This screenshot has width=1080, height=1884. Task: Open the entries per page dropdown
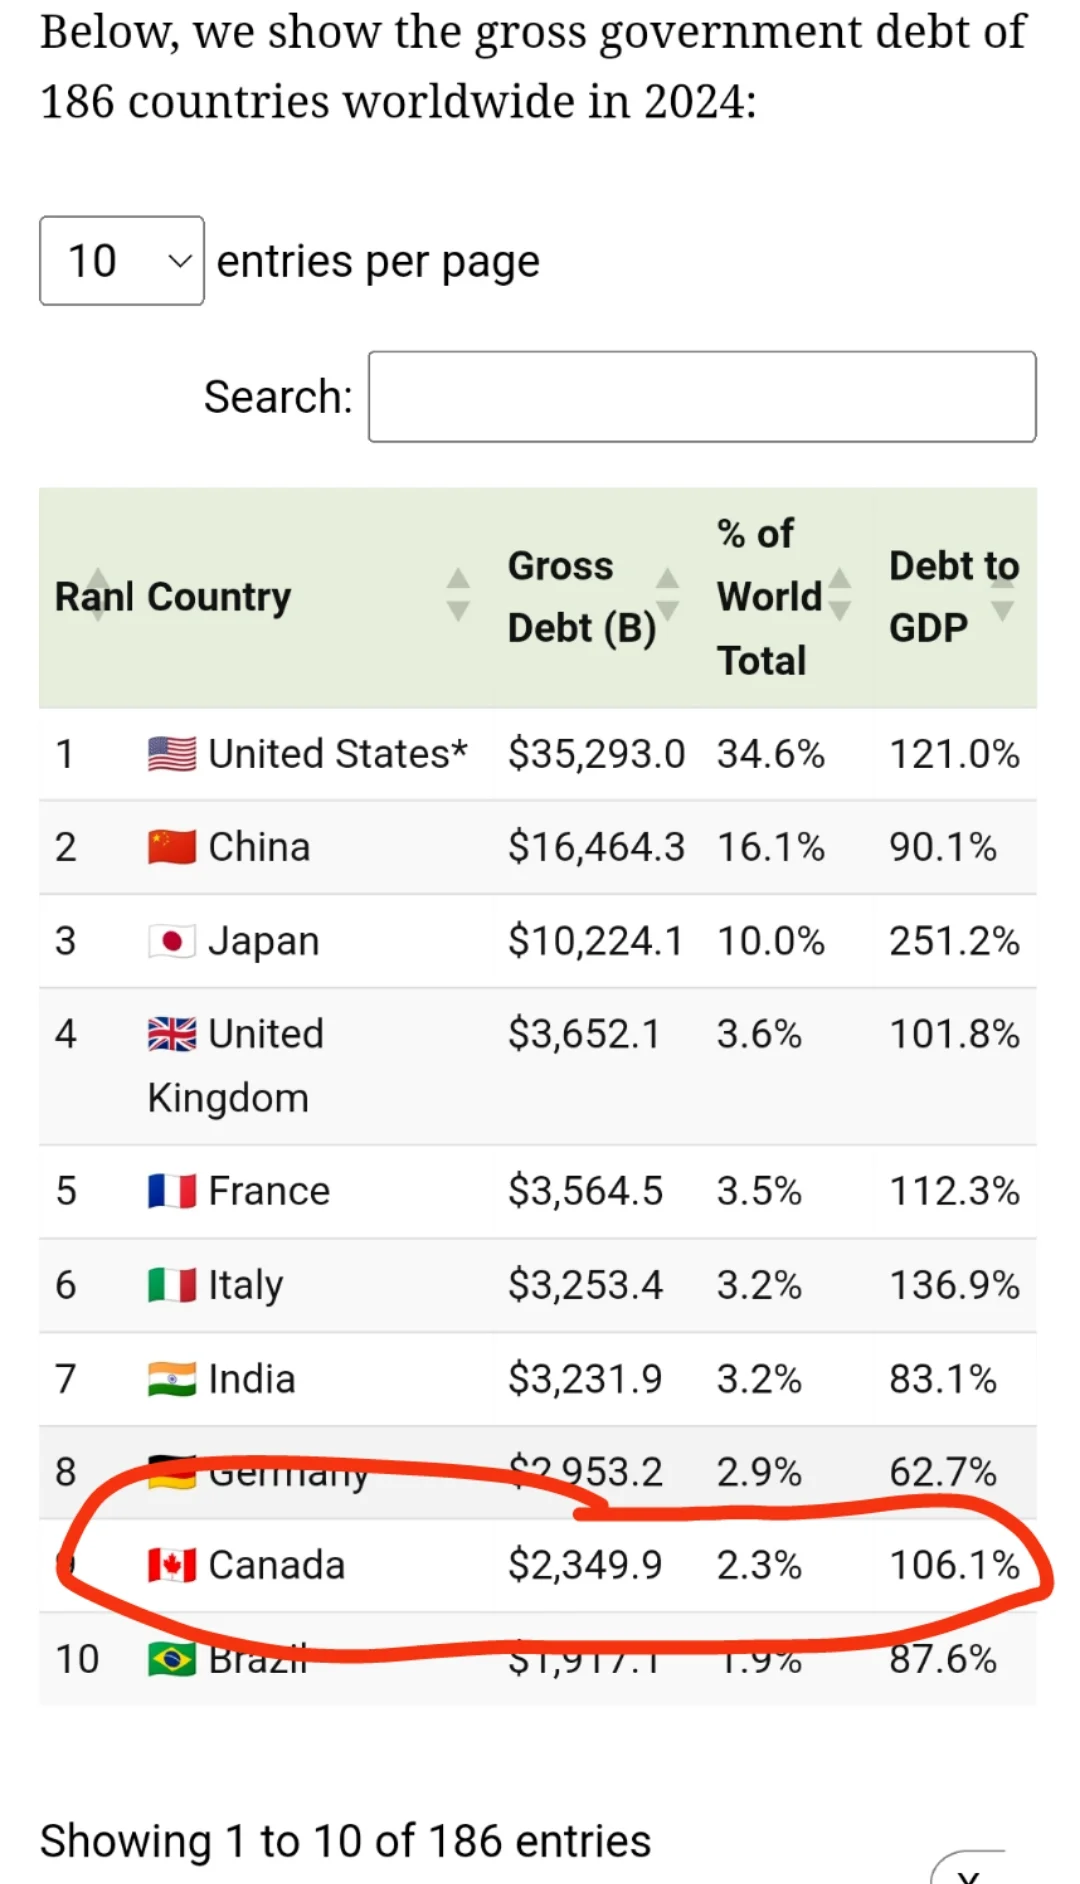click(121, 261)
